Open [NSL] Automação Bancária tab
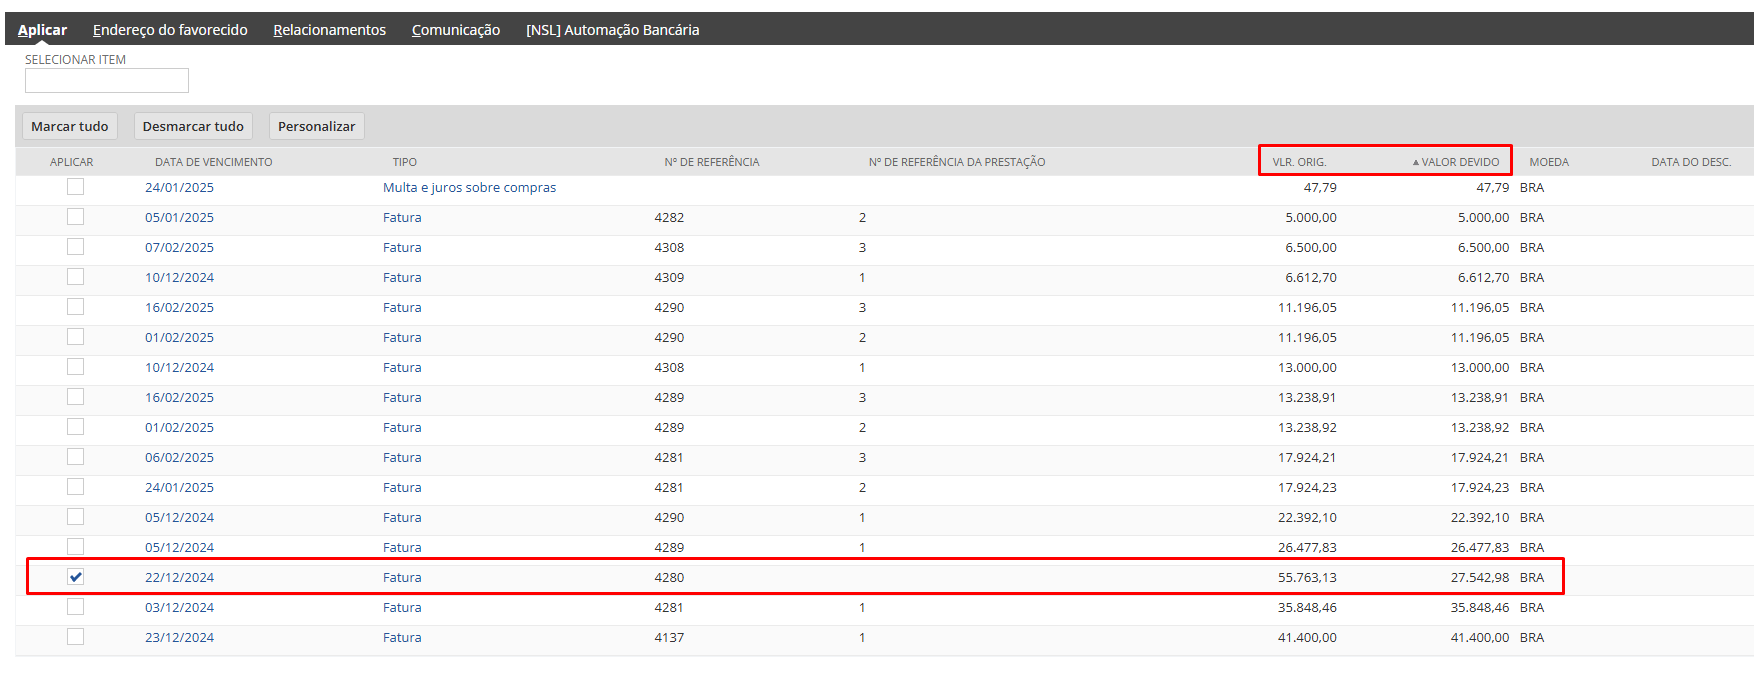 click(612, 30)
